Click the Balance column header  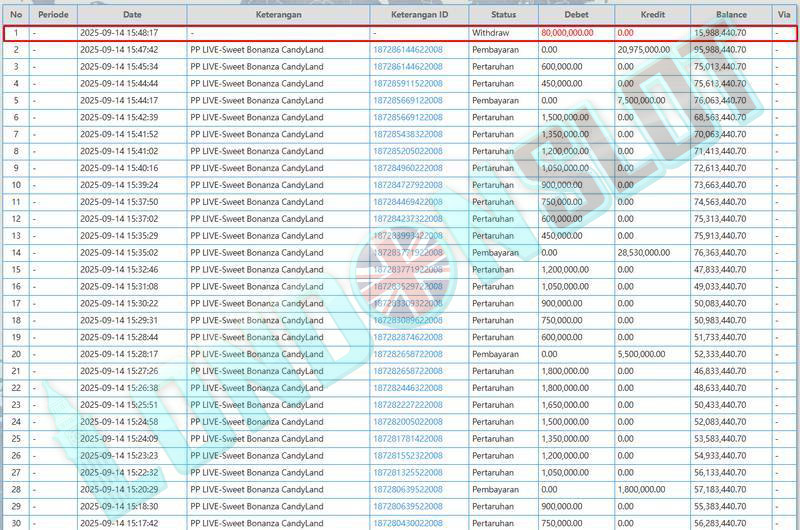point(731,16)
